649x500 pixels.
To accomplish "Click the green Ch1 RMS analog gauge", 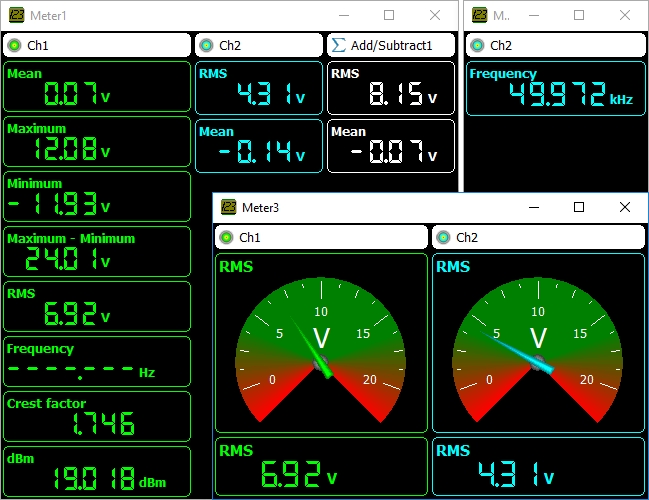I will (x=321, y=343).
